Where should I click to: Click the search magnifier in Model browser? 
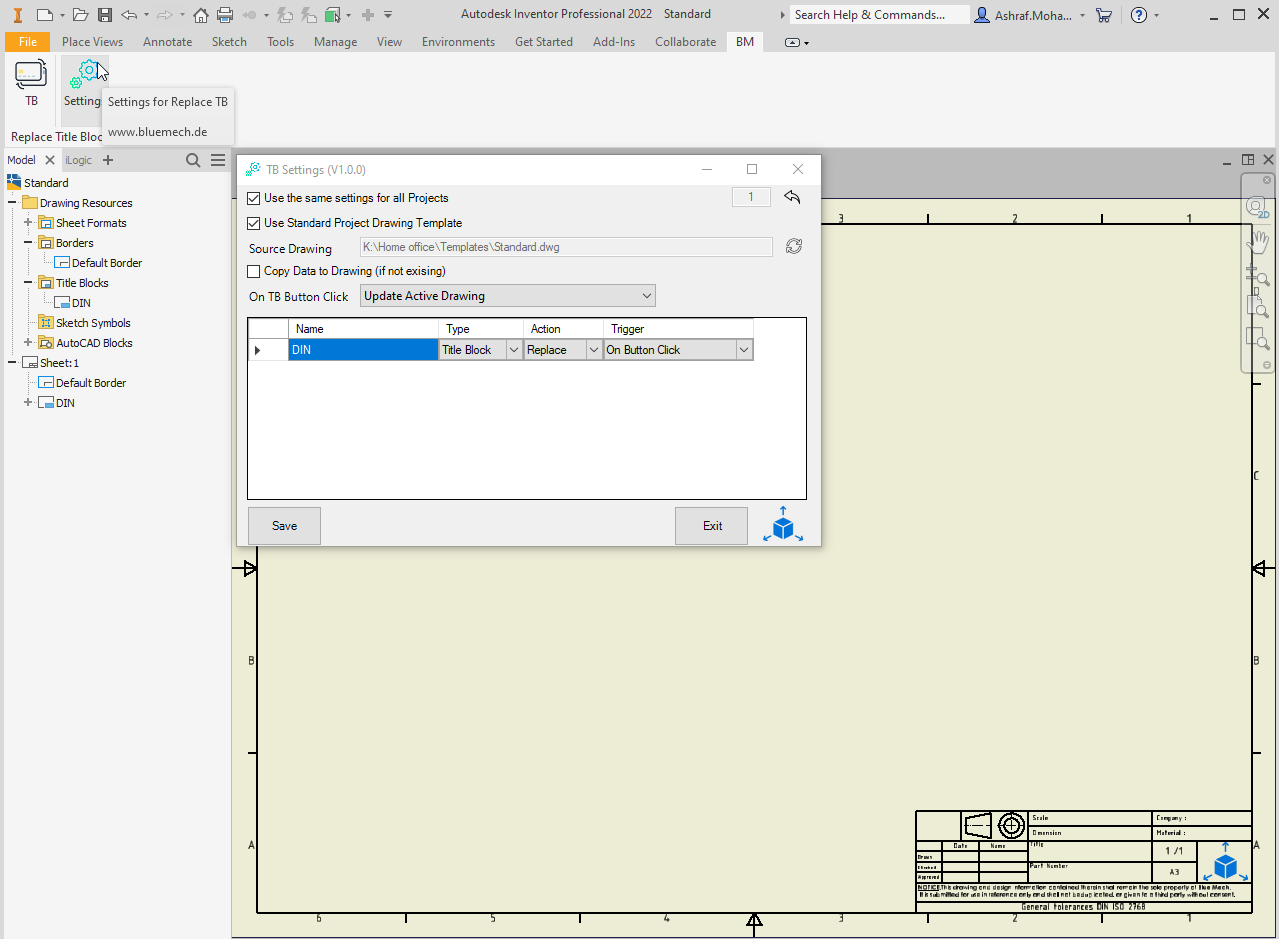(194, 160)
